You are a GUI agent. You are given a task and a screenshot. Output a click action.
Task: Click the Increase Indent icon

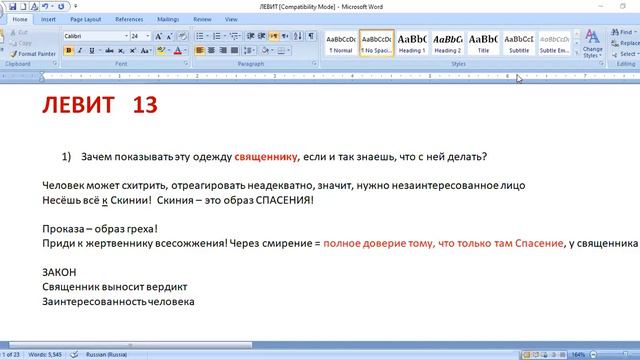click(x=262, y=36)
